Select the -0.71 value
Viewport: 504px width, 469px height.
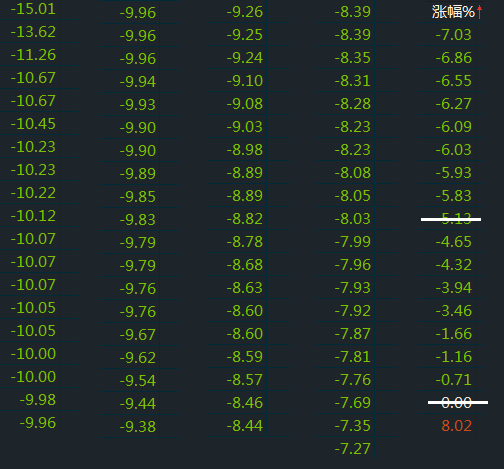pos(454,380)
